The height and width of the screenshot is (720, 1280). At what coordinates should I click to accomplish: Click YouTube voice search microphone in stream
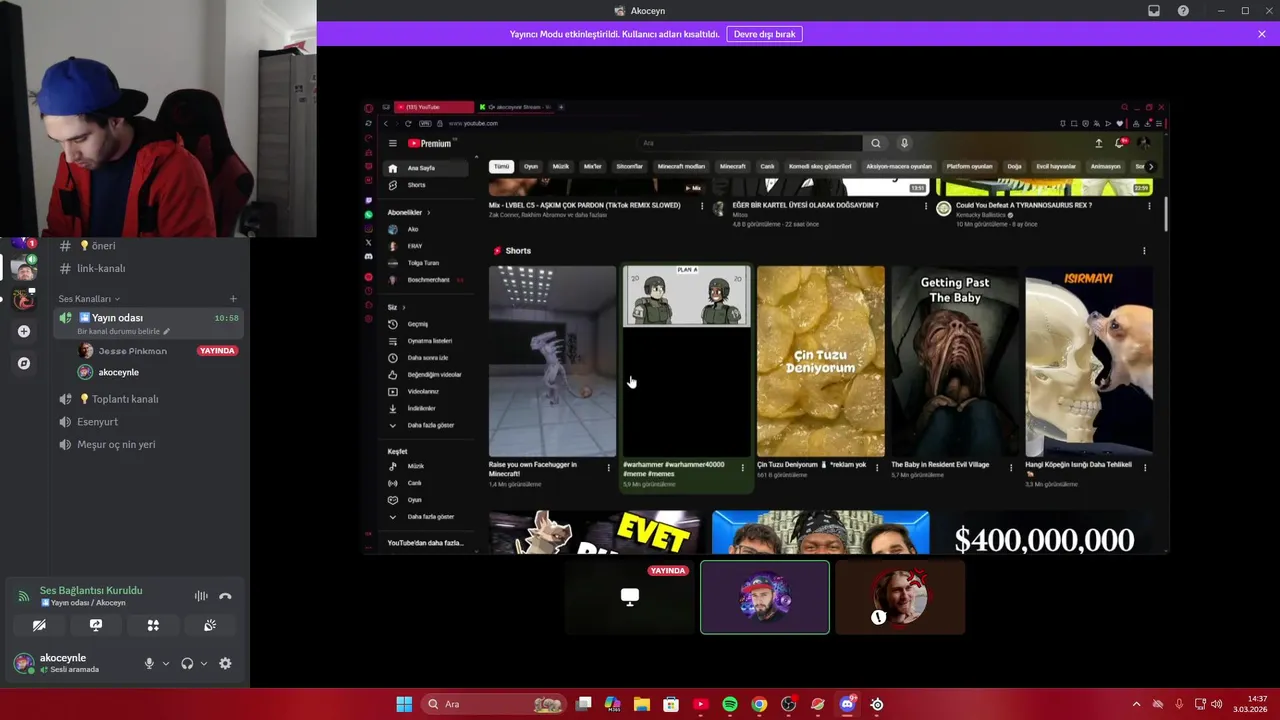tap(904, 143)
